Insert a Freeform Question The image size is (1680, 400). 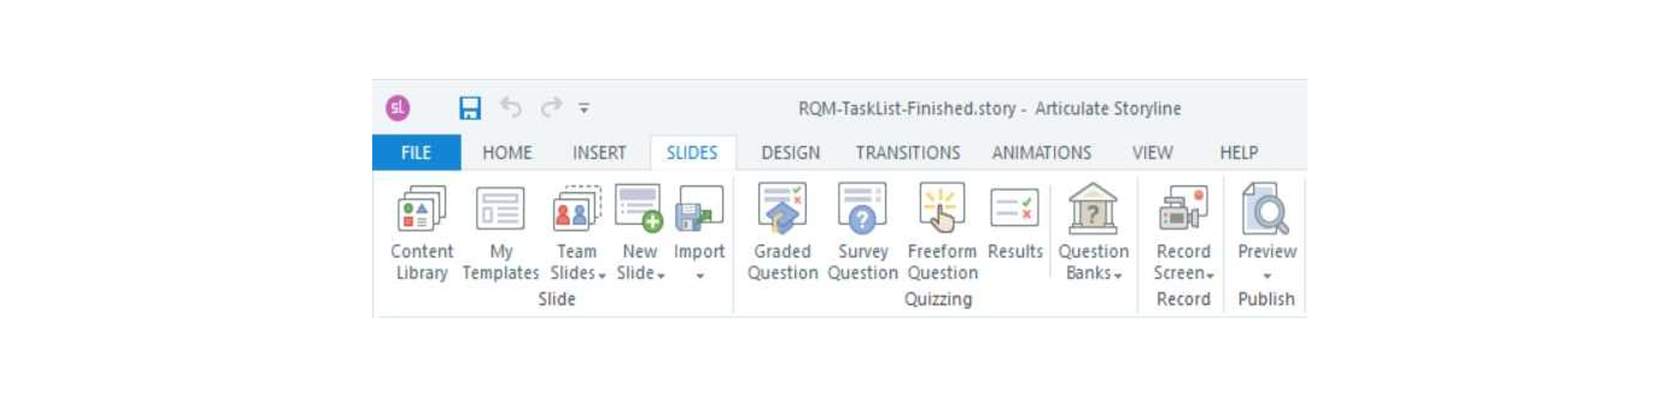941,212
